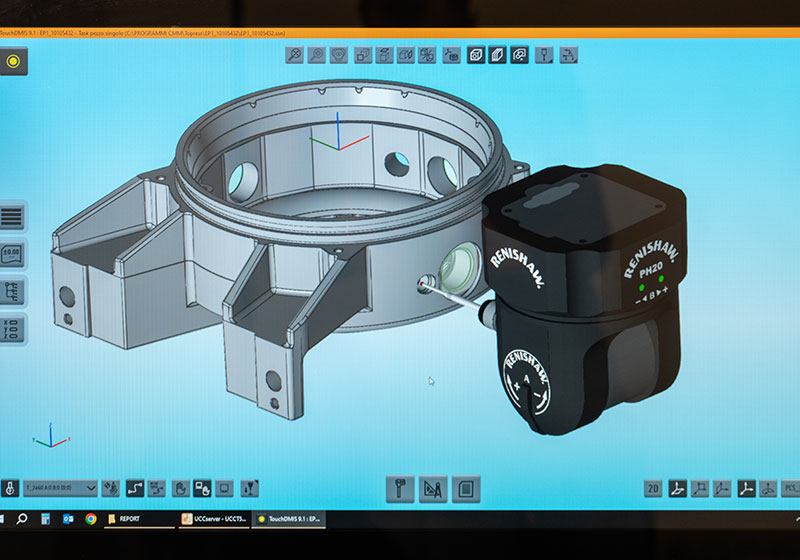Click the PCS coordinate system button
This screenshot has width=800, height=560.
791,489
